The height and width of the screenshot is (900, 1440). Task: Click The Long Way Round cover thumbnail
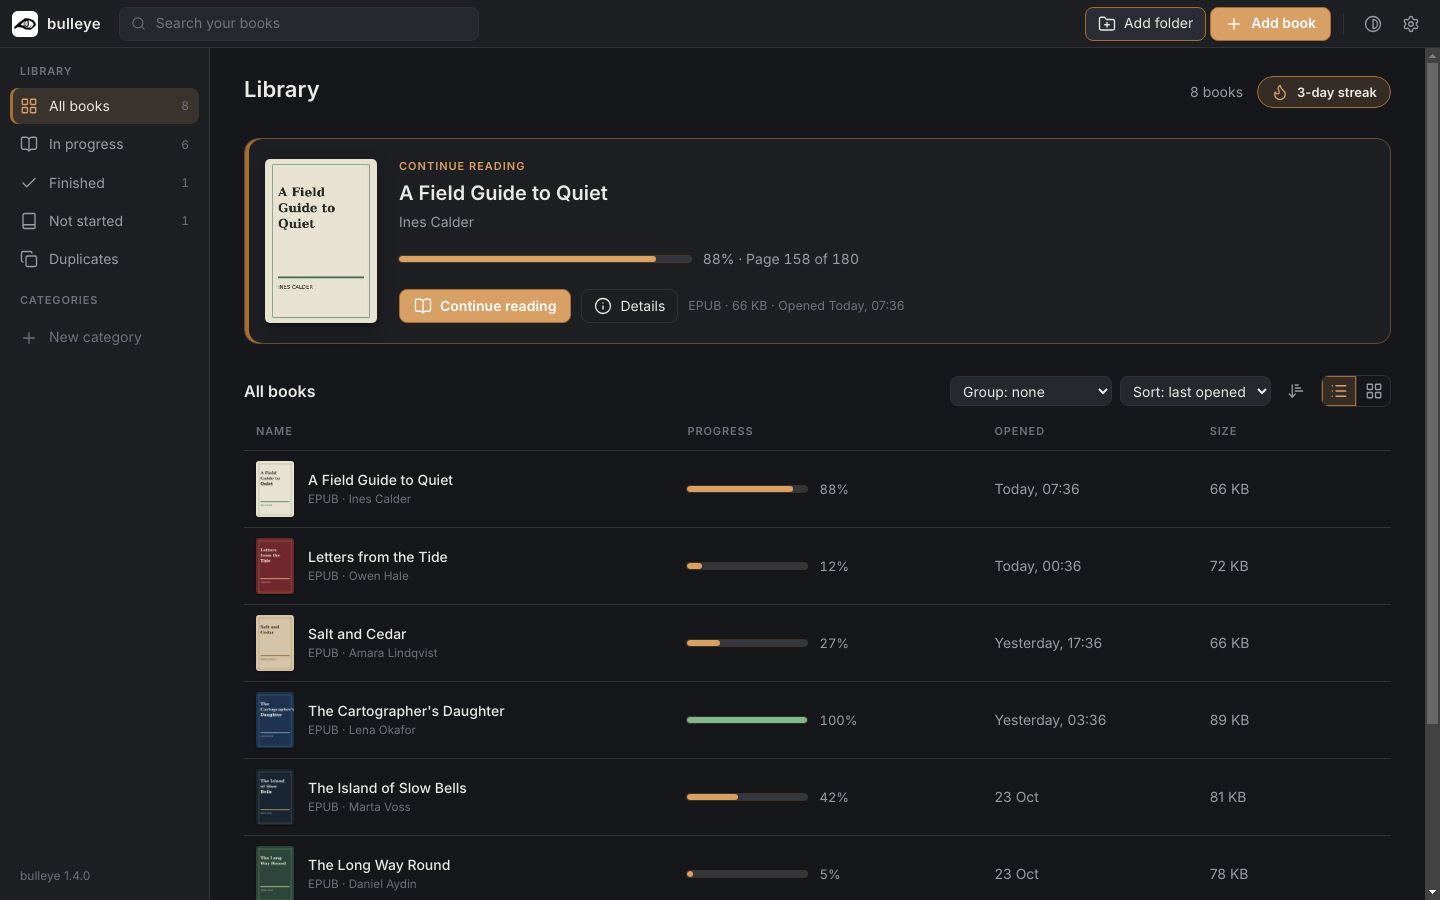[275, 873]
